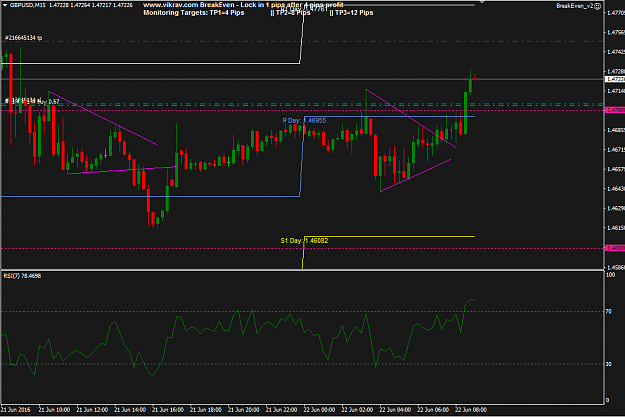Click the P Day: 1.46955 pivot label
The image size is (625, 417).
tap(304, 120)
